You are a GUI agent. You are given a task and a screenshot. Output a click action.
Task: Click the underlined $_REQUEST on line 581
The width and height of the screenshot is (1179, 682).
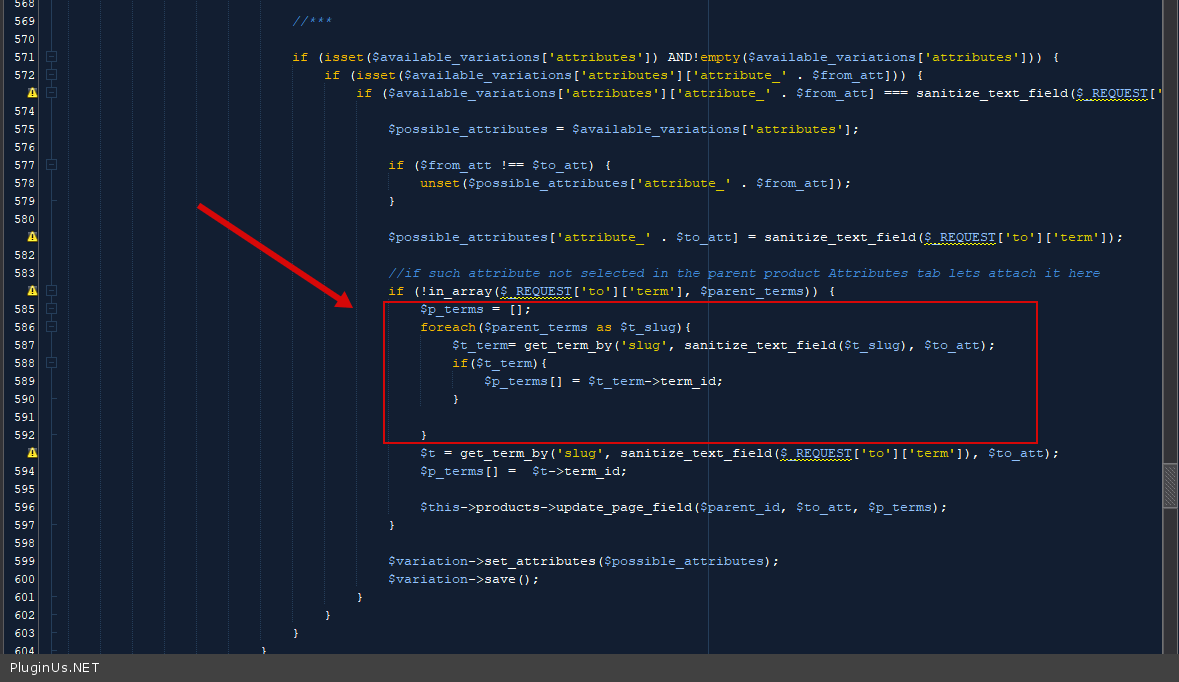pyautogui.click(x=958, y=237)
